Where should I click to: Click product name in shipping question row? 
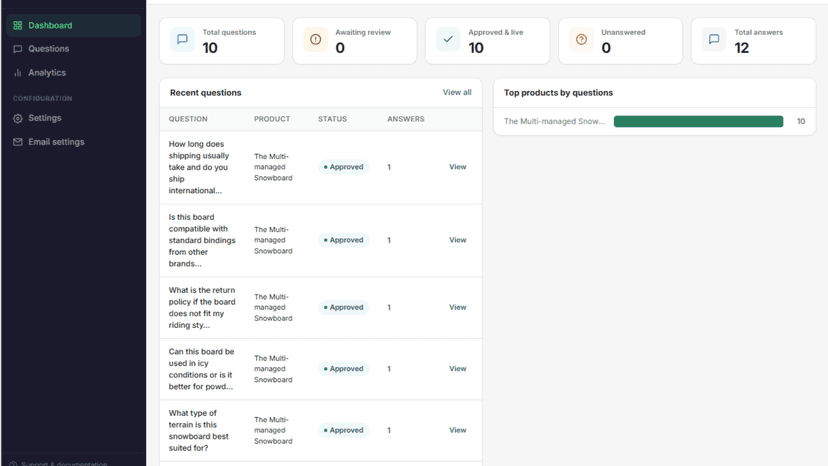[x=273, y=167]
